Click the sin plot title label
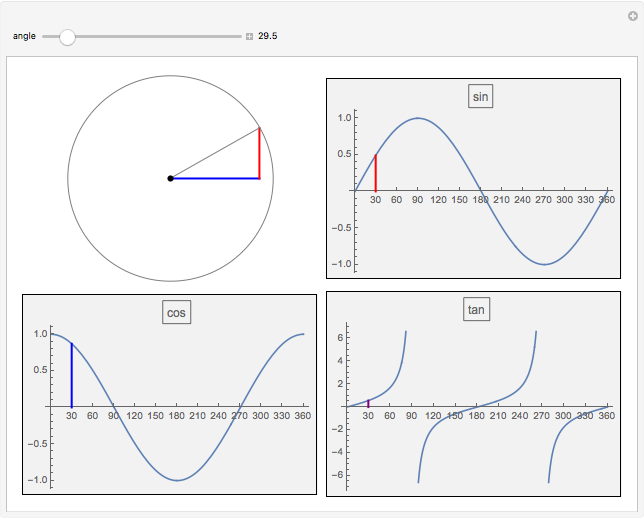 tap(481, 96)
